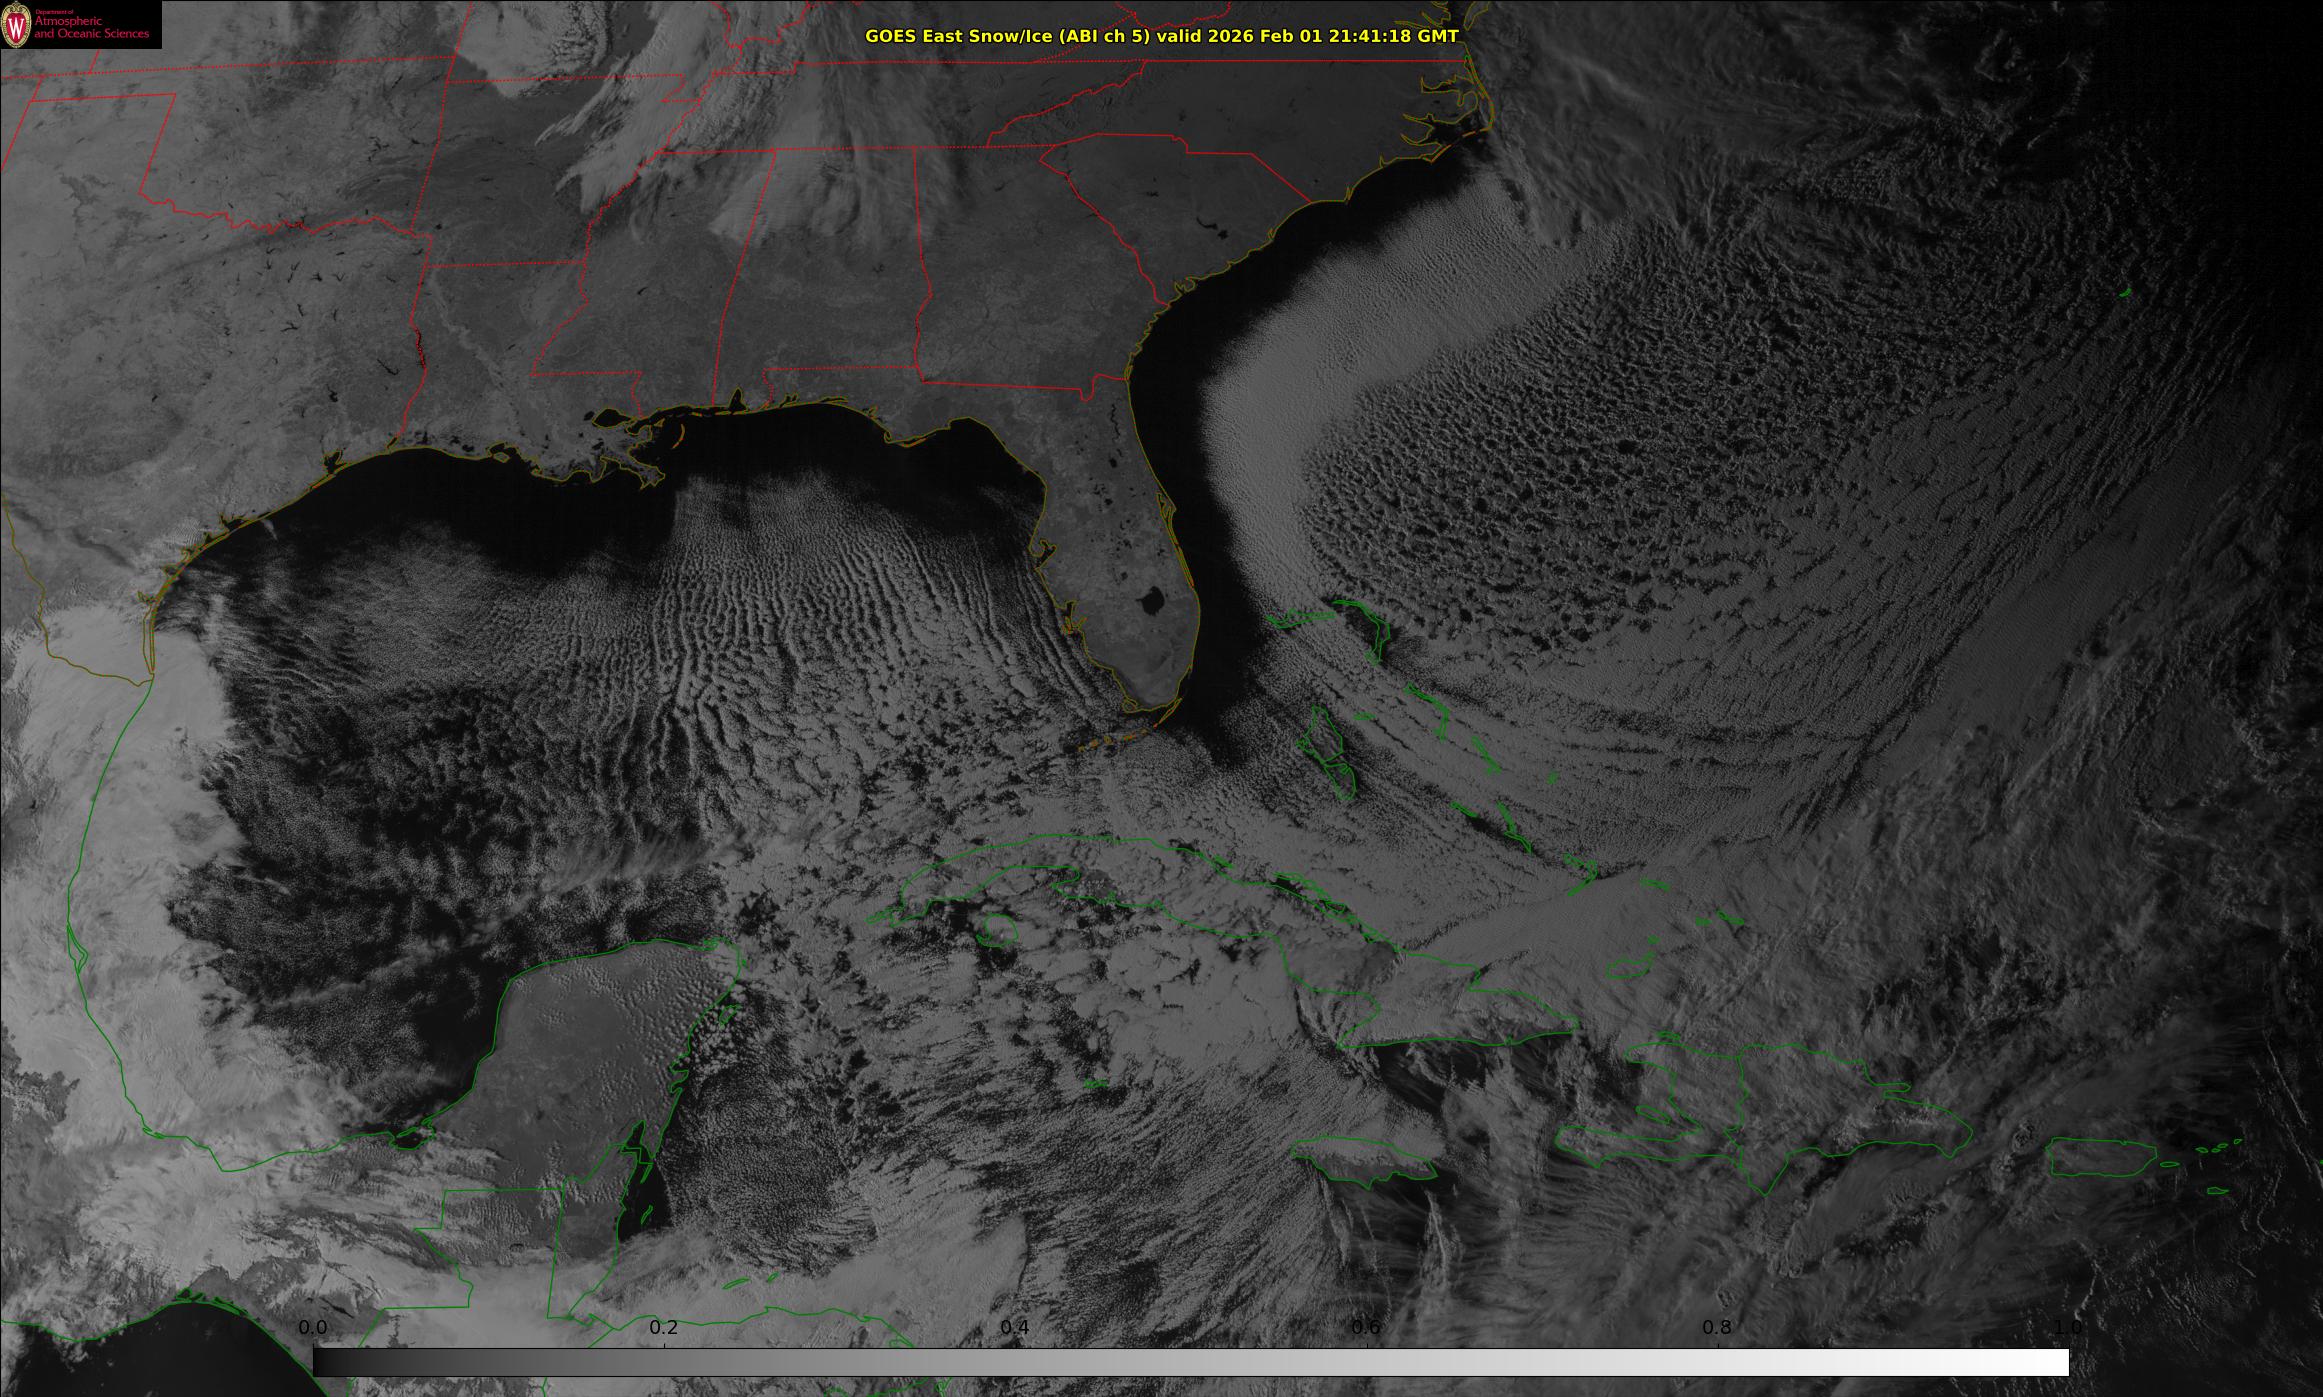Click the 1.0 label at colorbar end

[x=2068, y=1327]
